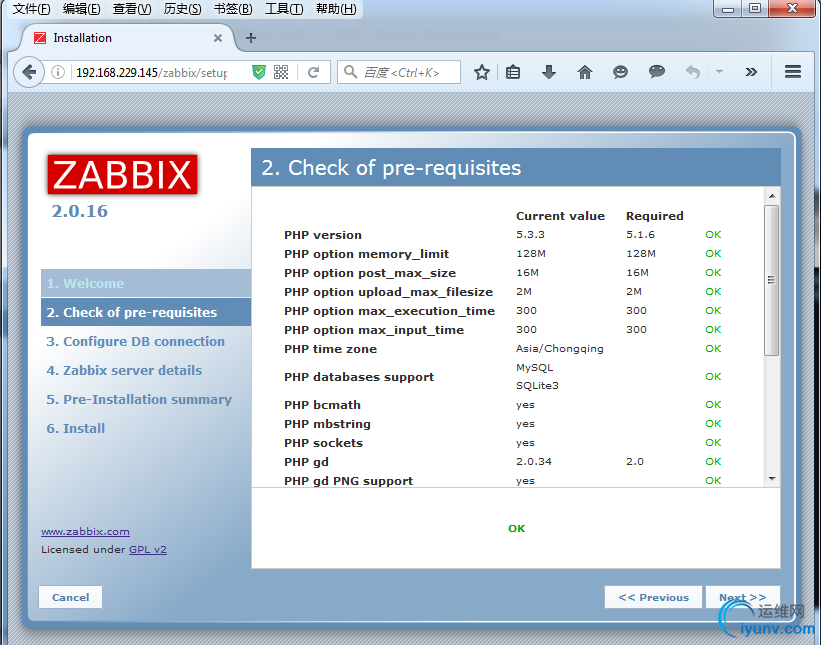Click the ZABBIX logo
Viewport: 821px width, 645px height.
123,174
